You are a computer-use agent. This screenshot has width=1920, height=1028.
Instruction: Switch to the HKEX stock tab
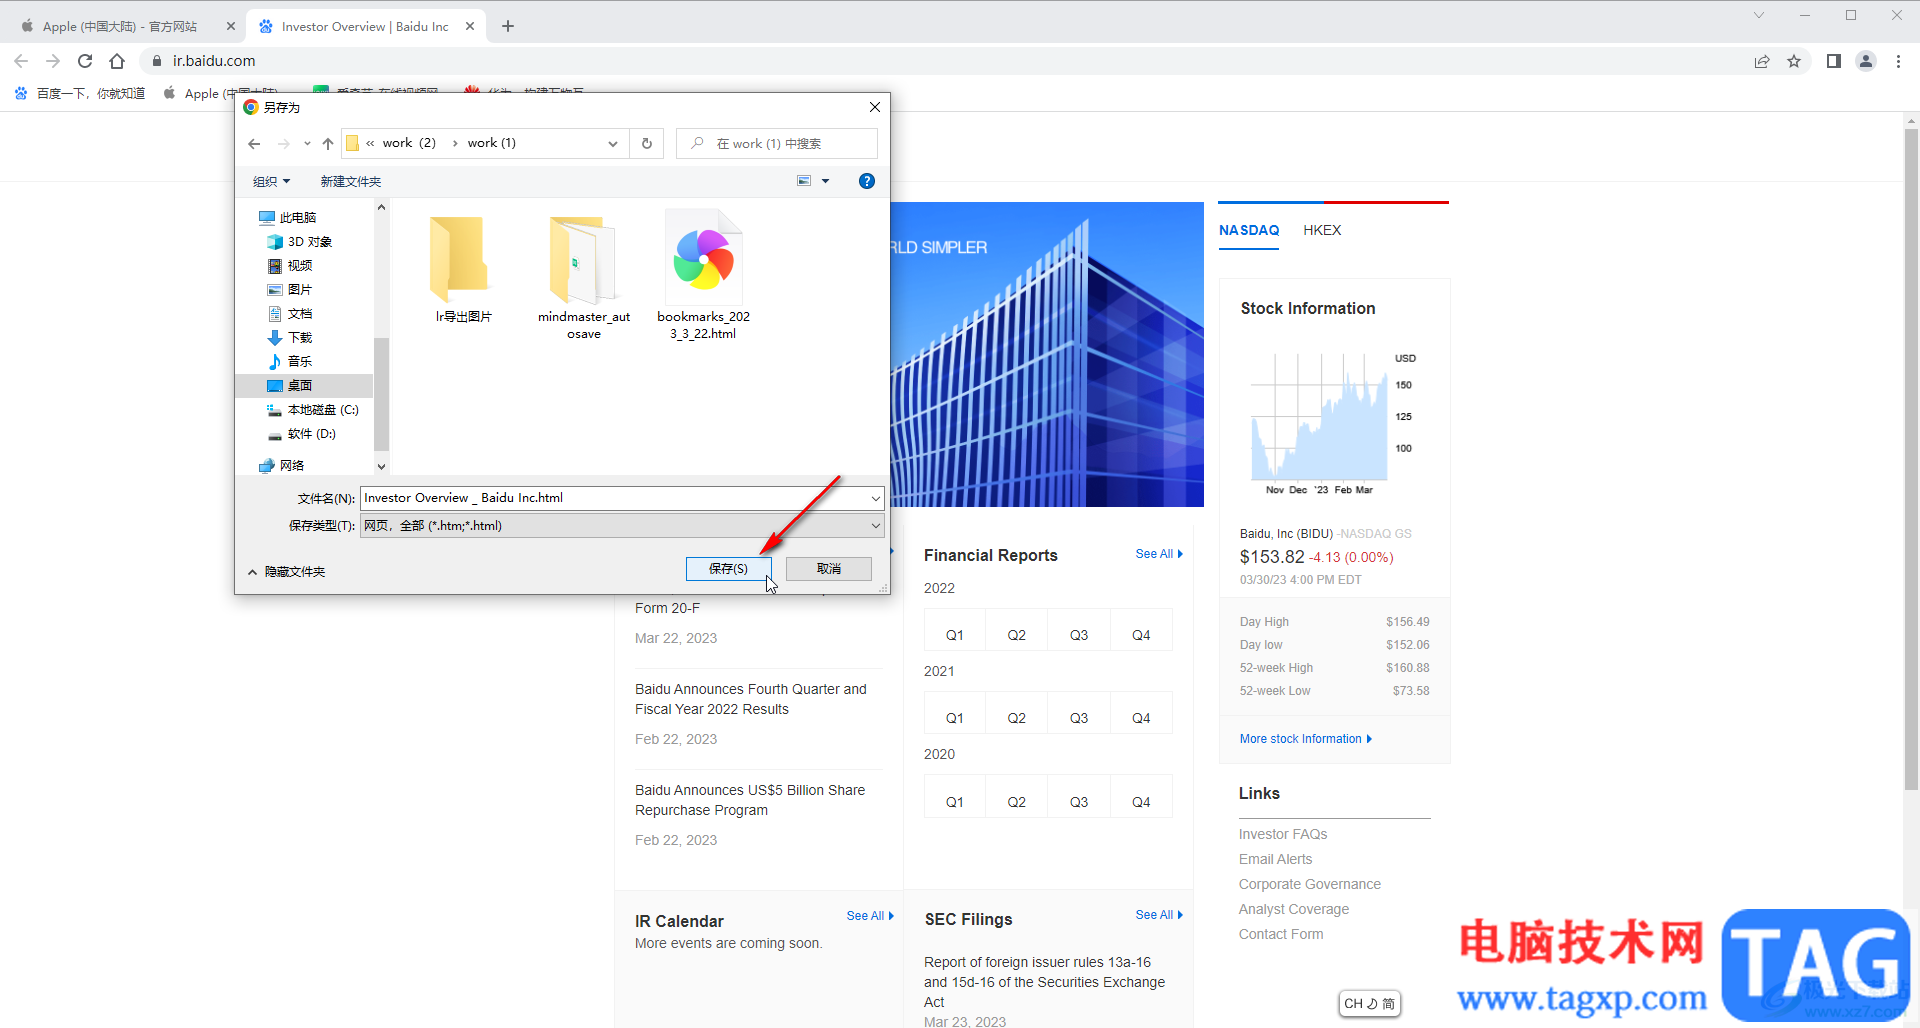(x=1322, y=230)
